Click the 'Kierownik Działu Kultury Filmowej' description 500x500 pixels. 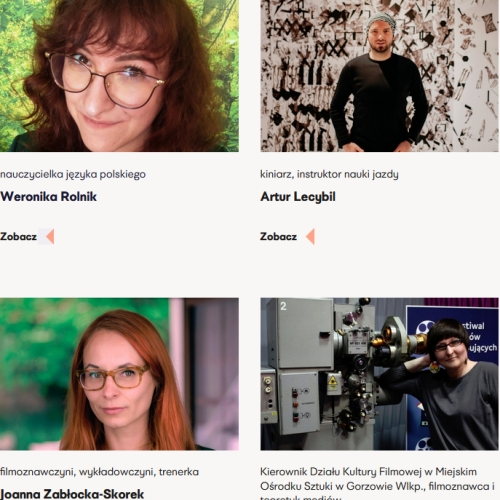tap(377, 483)
